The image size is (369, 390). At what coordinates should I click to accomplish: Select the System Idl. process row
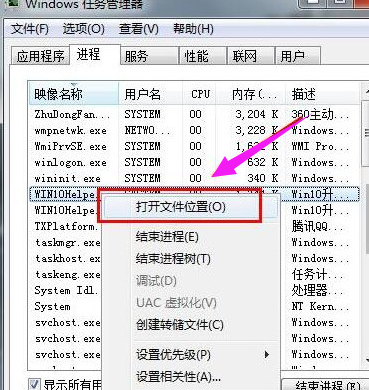point(66,291)
